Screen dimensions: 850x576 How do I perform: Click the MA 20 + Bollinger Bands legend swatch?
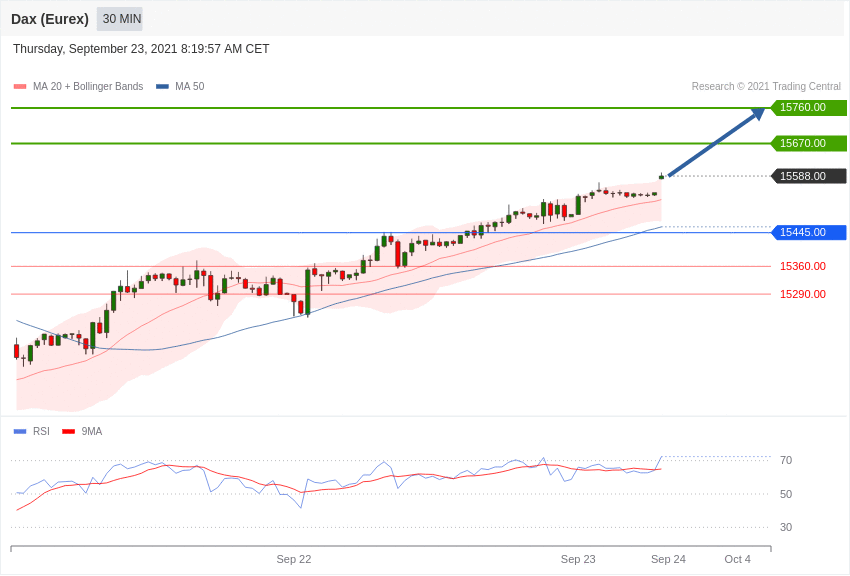[x=20, y=86]
